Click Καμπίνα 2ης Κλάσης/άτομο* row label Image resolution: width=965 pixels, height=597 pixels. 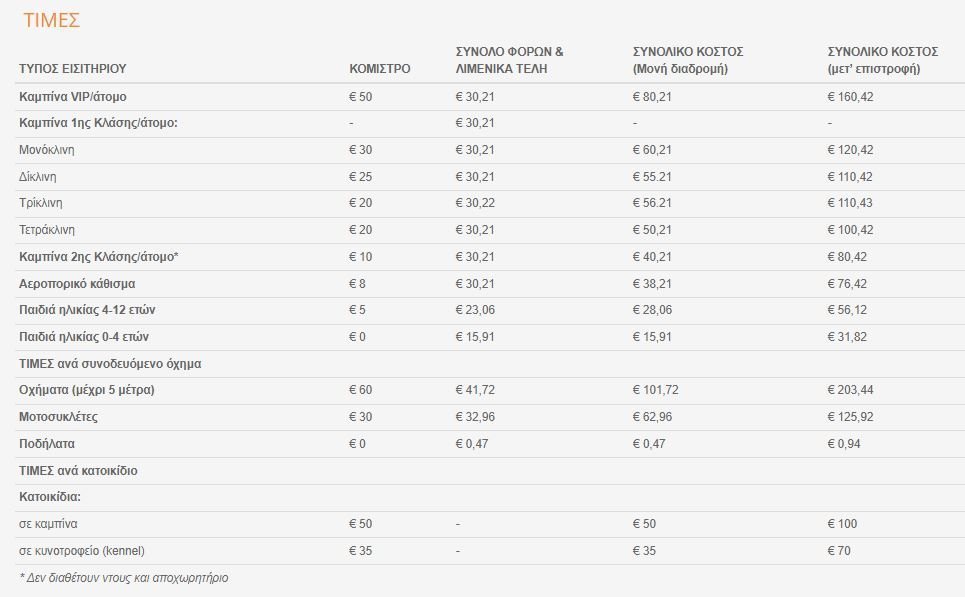(x=98, y=257)
